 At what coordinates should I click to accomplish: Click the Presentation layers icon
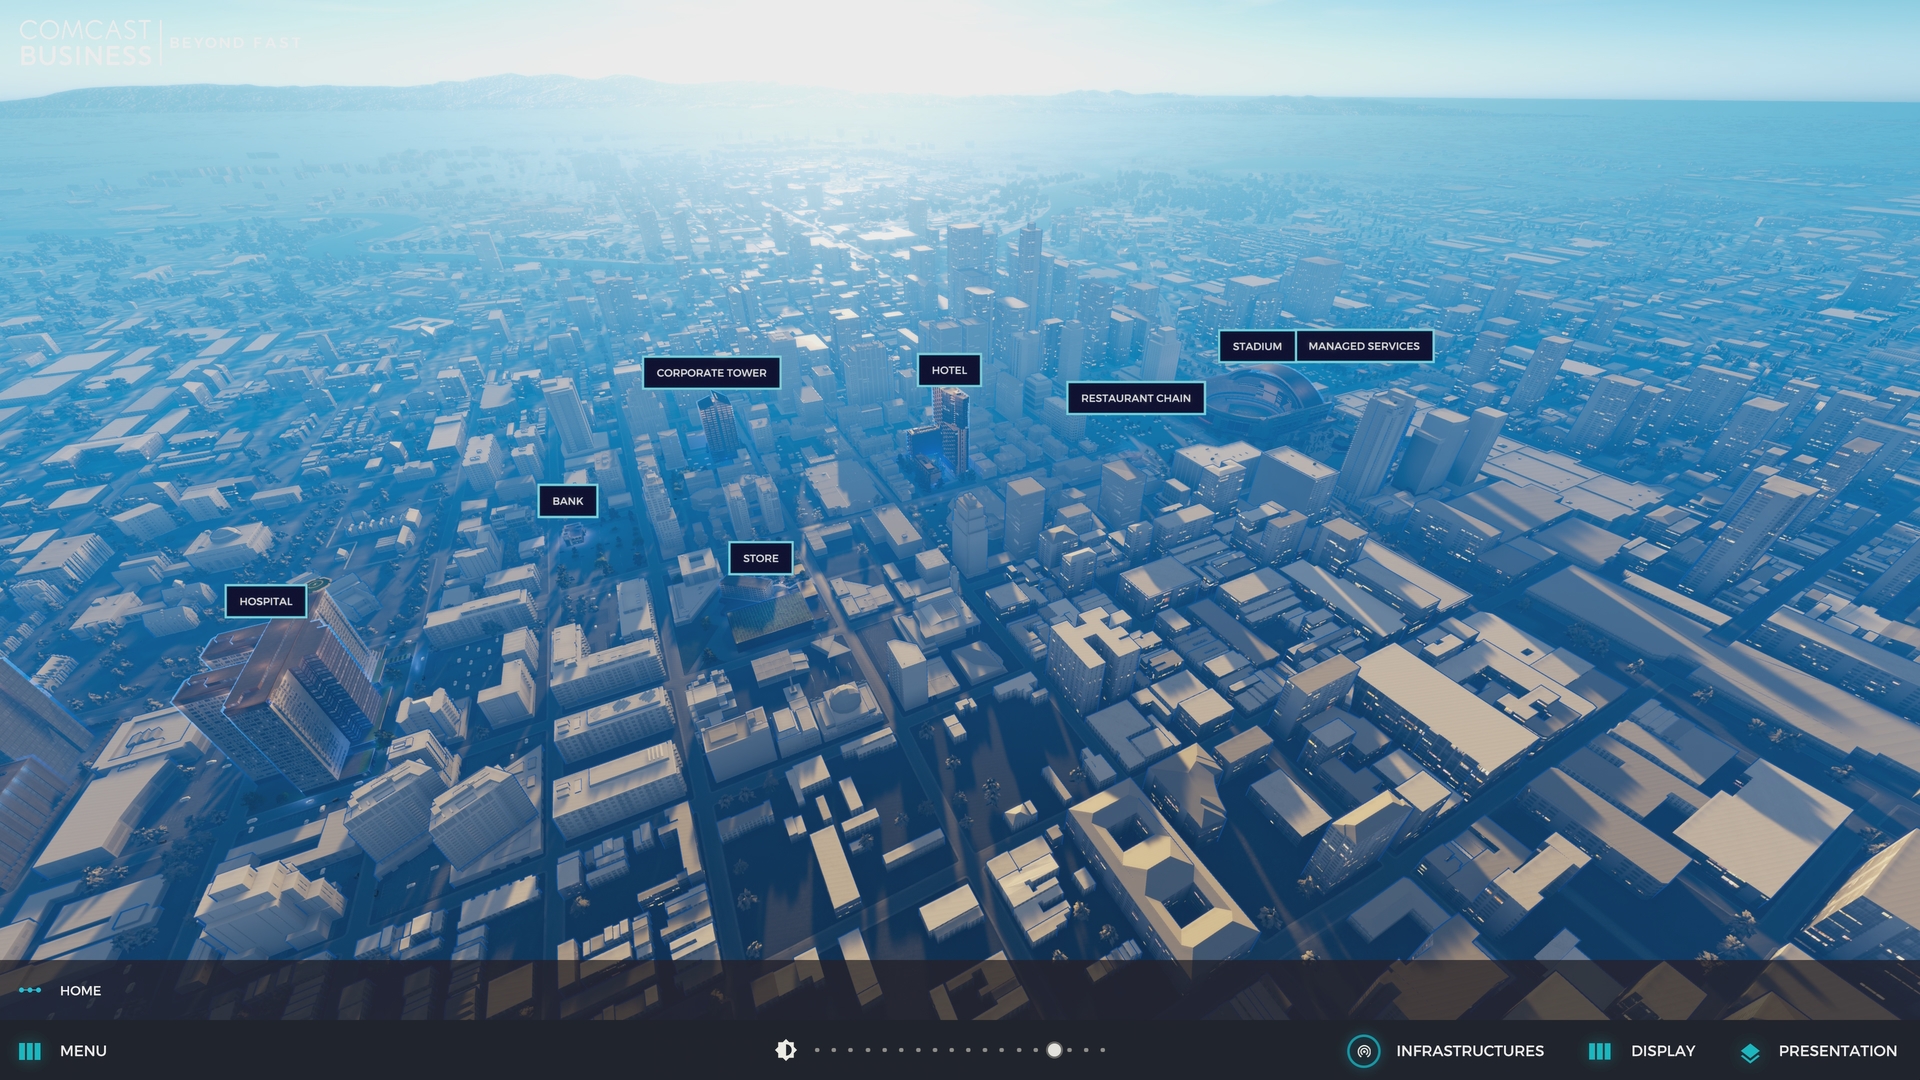1750,1052
